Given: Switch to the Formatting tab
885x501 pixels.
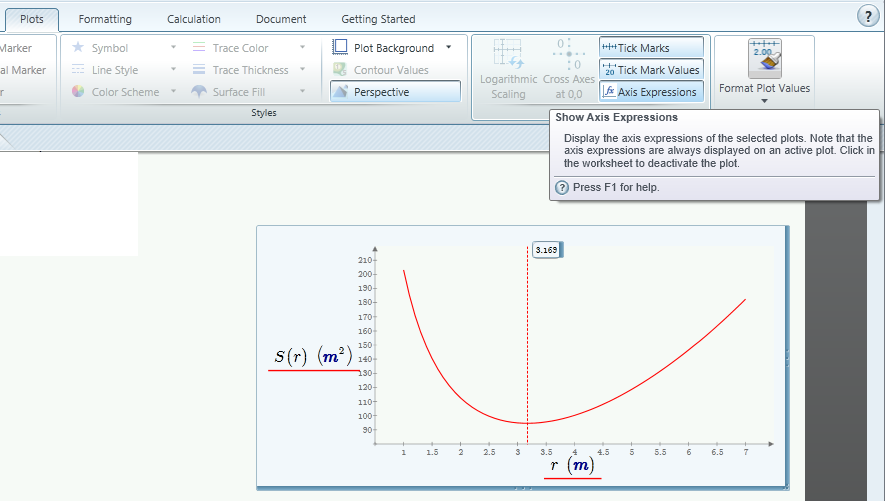Looking at the screenshot, I should pyautogui.click(x=105, y=19).
